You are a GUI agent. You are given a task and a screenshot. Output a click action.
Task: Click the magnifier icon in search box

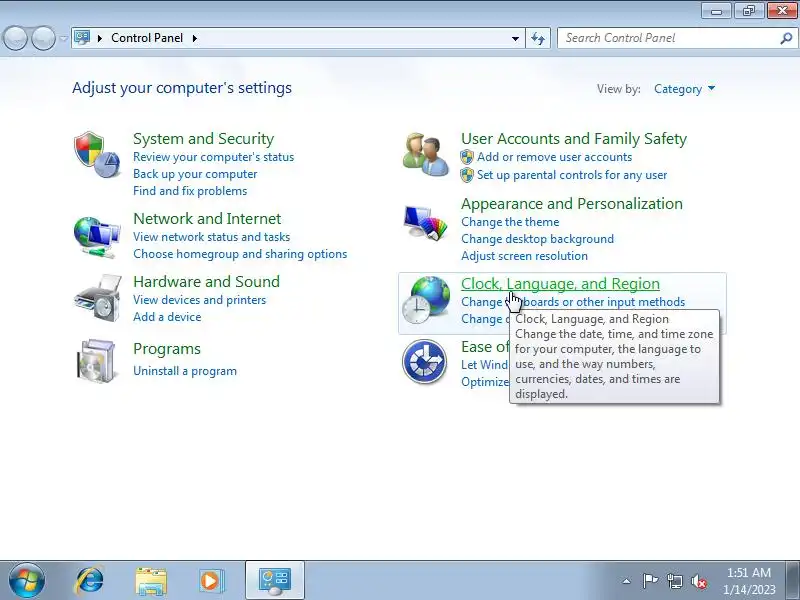pyautogui.click(x=786, y=38)
